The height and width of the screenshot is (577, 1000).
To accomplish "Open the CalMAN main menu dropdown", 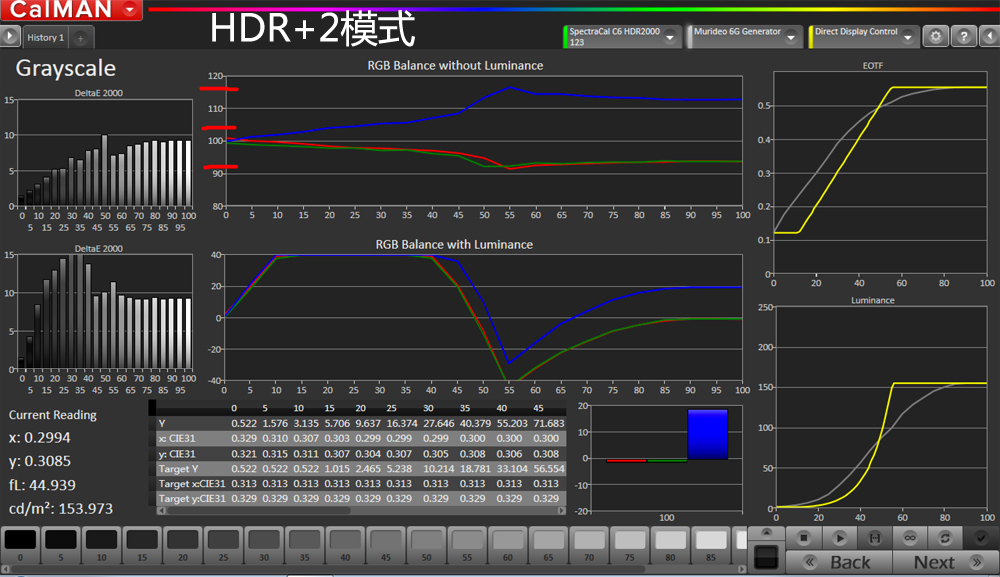I will pyautogui.click(x=129, y=9).
